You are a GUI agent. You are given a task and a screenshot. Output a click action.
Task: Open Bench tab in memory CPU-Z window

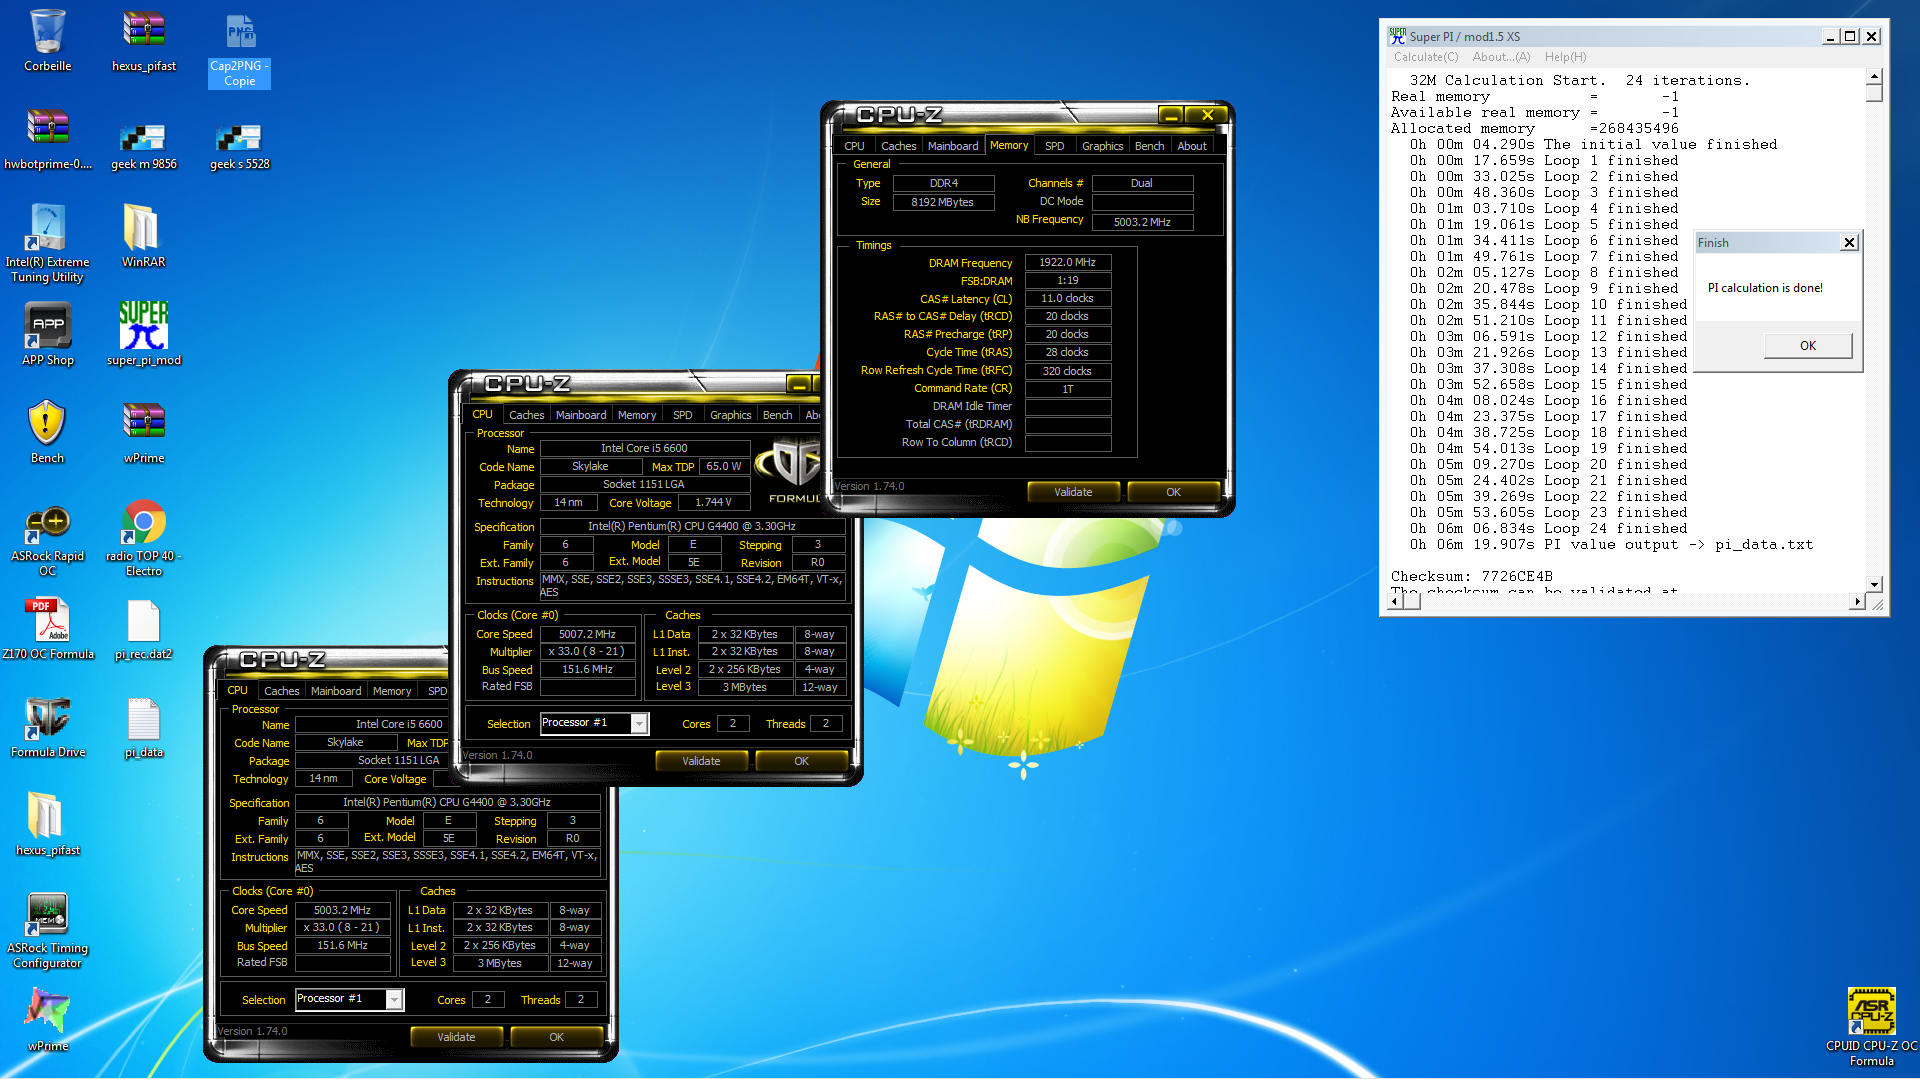tap(1149, 146)
